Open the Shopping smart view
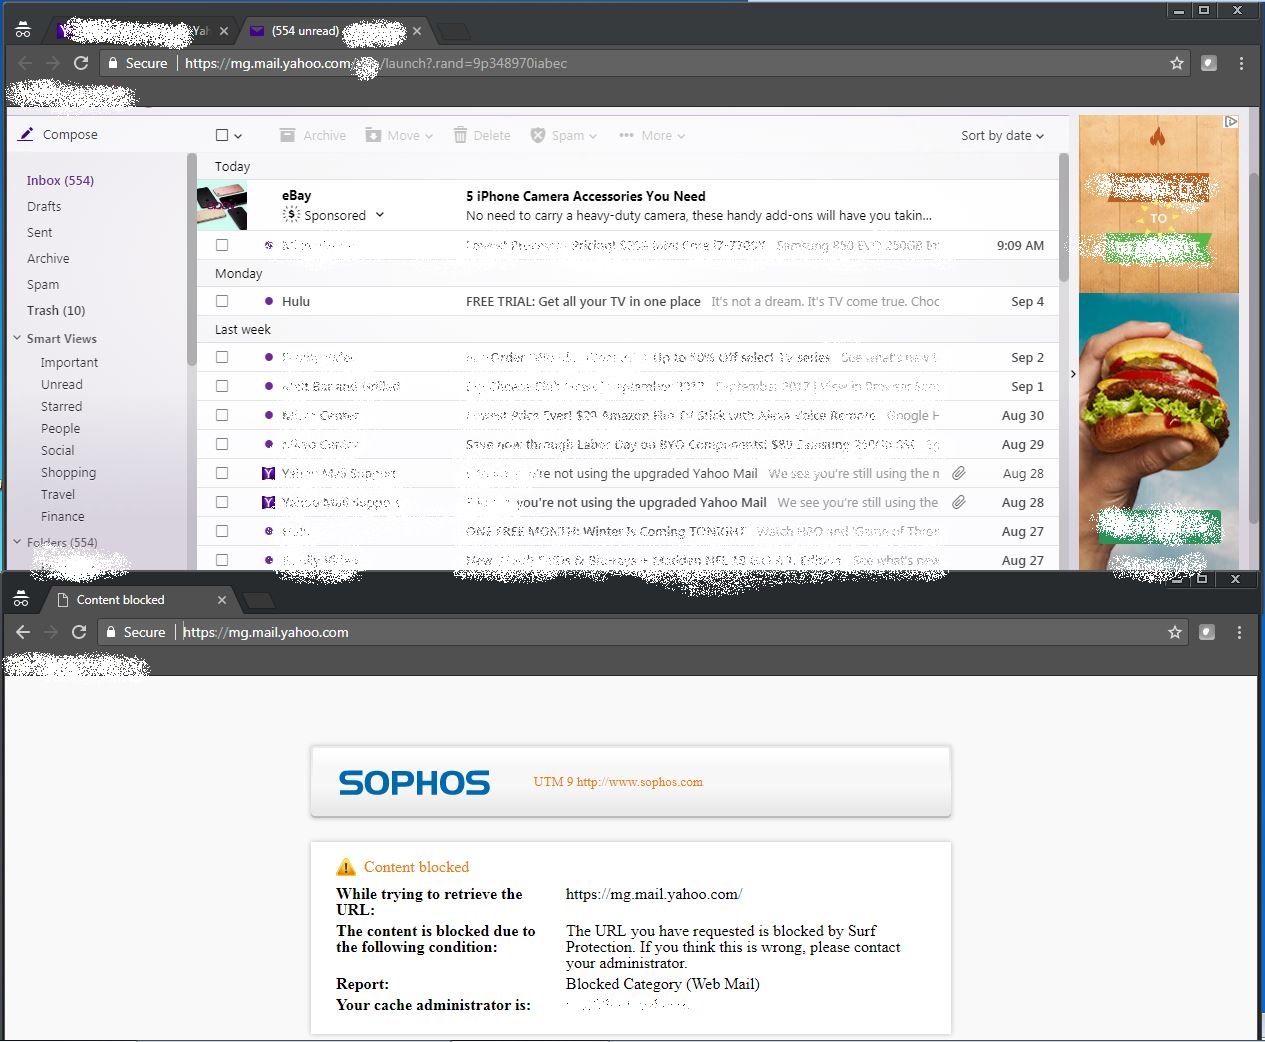This screenshot has height=1042, width=1265. click(68, 473)
